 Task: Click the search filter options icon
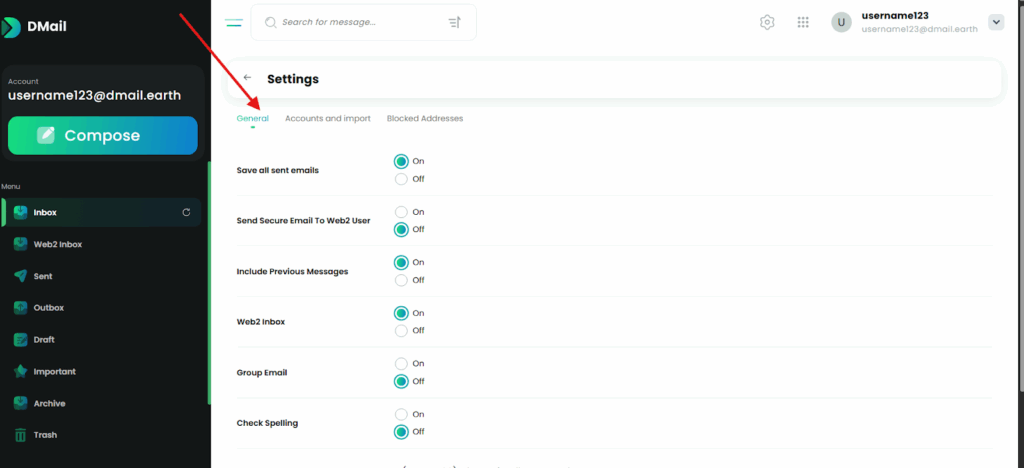[x=455, y=22]
